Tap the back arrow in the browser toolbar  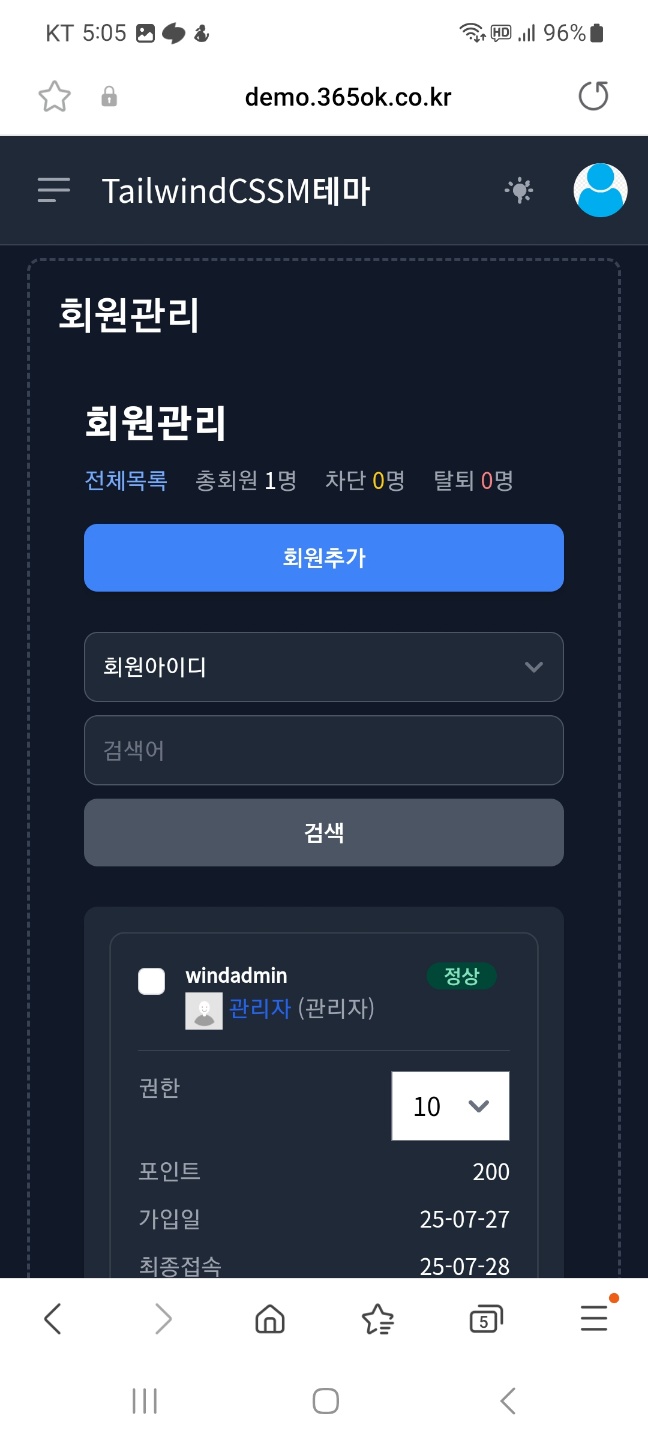pos(54,1318)
